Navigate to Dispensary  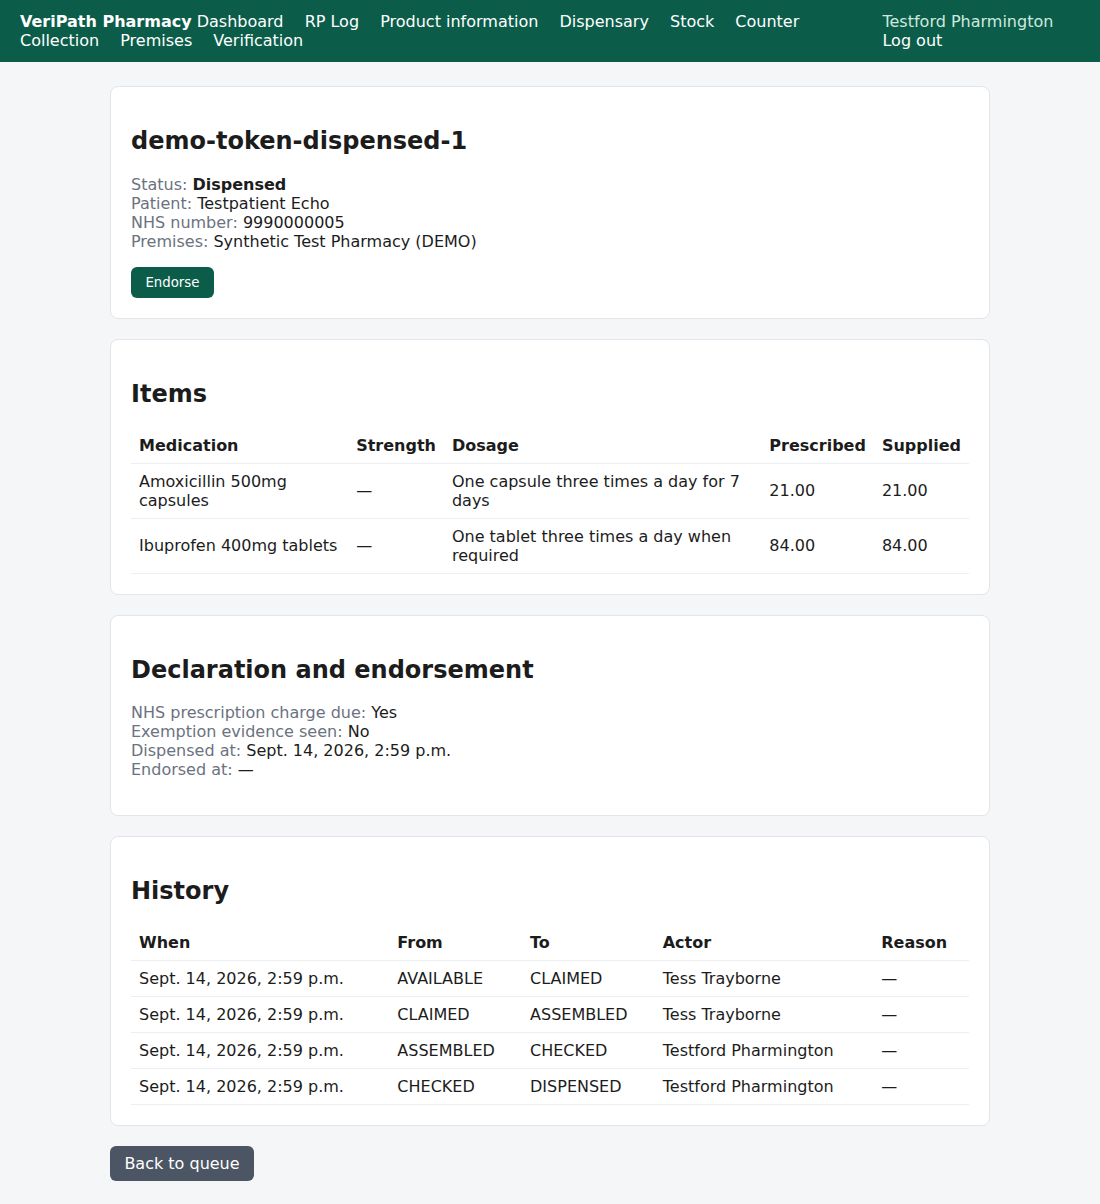pyautogui.click(x=604, y=21)
